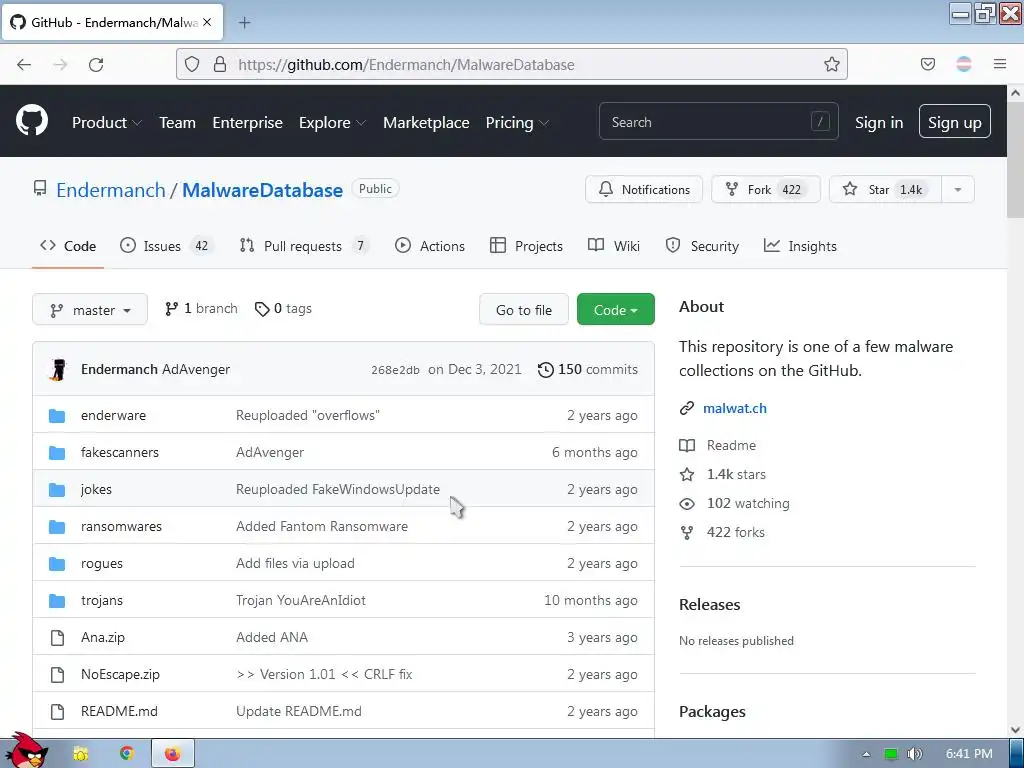Click the tag icon next to 0 tags

click(x=262, y=309)
